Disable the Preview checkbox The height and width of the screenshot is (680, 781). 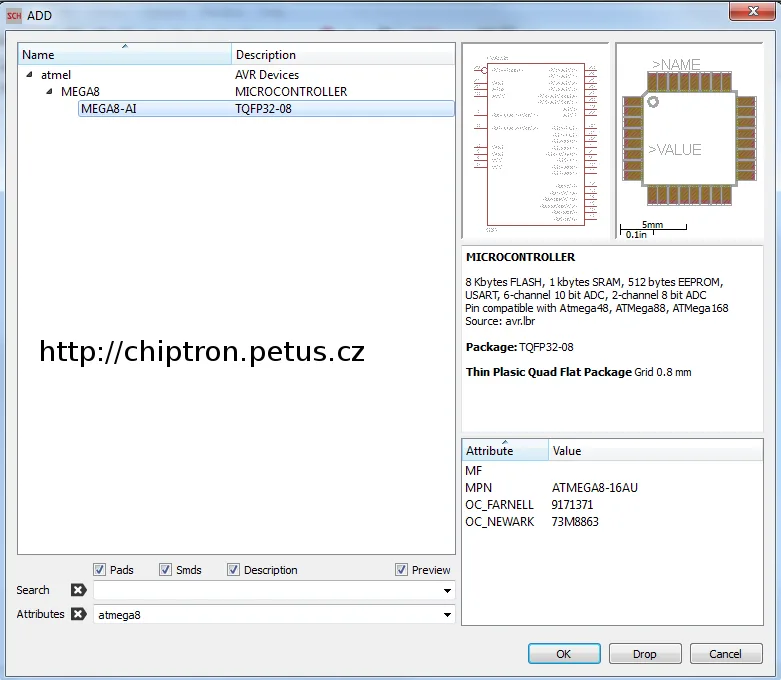(401, 569)
